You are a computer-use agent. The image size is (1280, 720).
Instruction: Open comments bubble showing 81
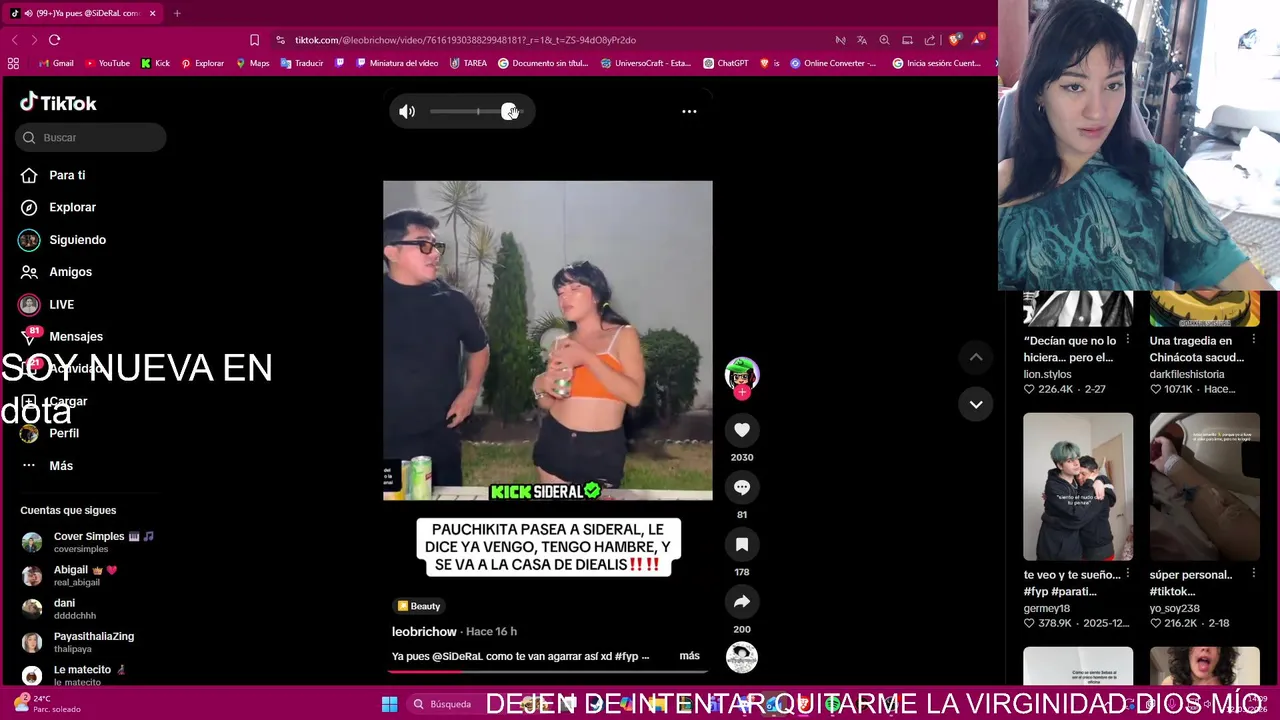click(x=742, y=487)
